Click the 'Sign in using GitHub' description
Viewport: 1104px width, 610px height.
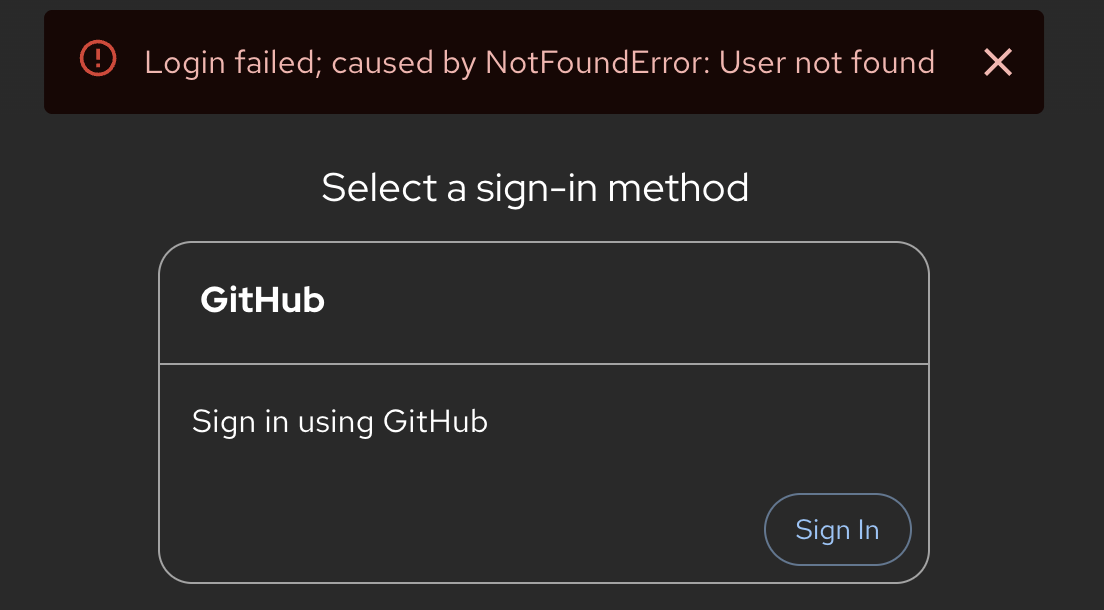tap(339, 422)
